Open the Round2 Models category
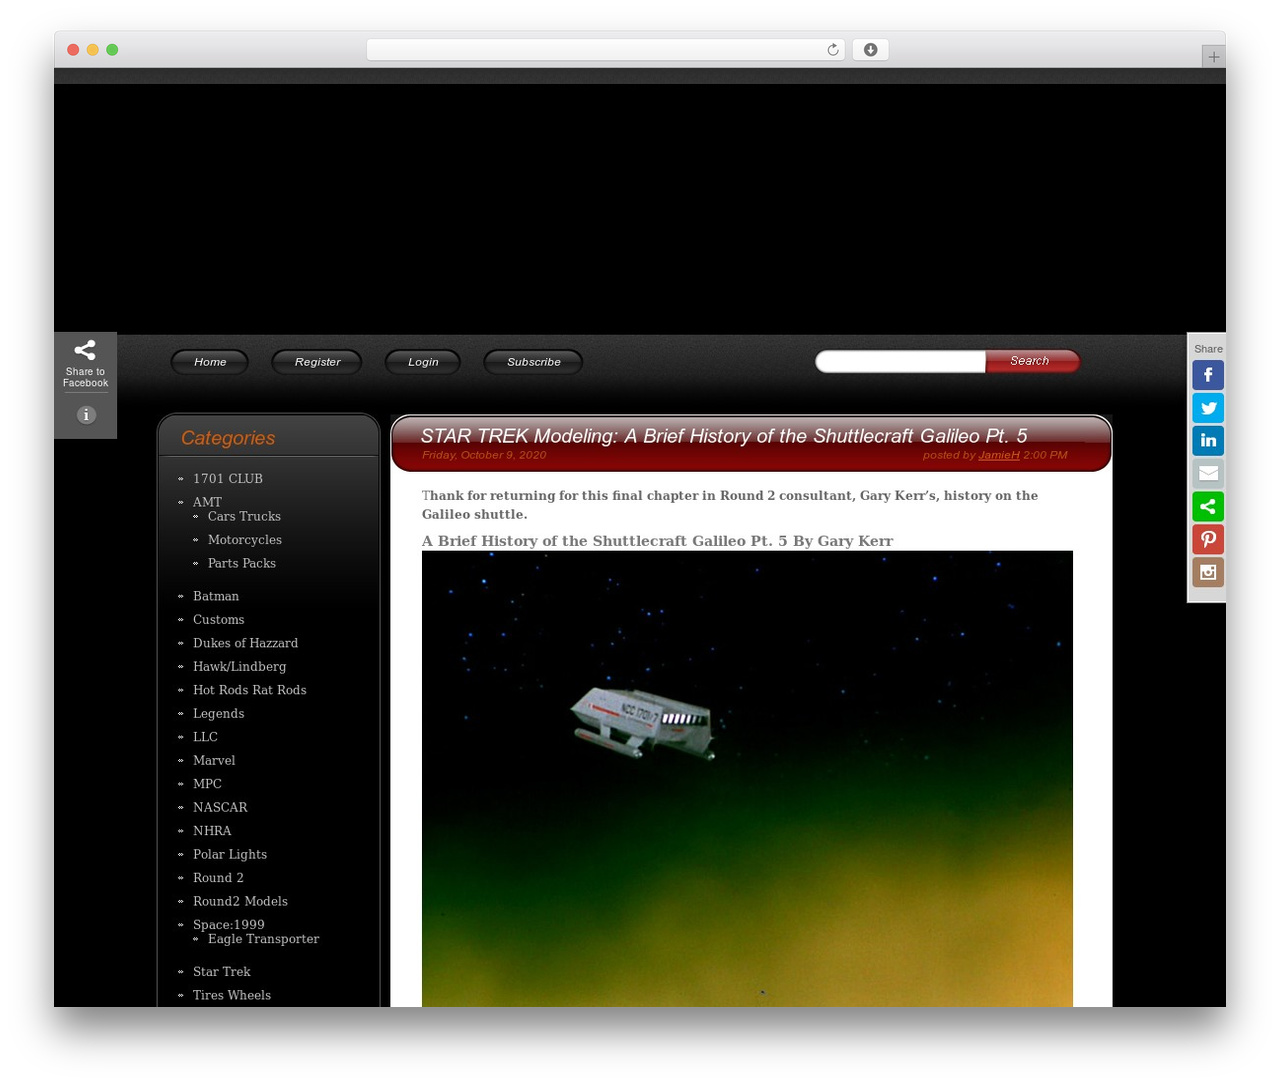Image resolution: width=1280 pixels, height=1084 pixels. [x=240, y=901]
